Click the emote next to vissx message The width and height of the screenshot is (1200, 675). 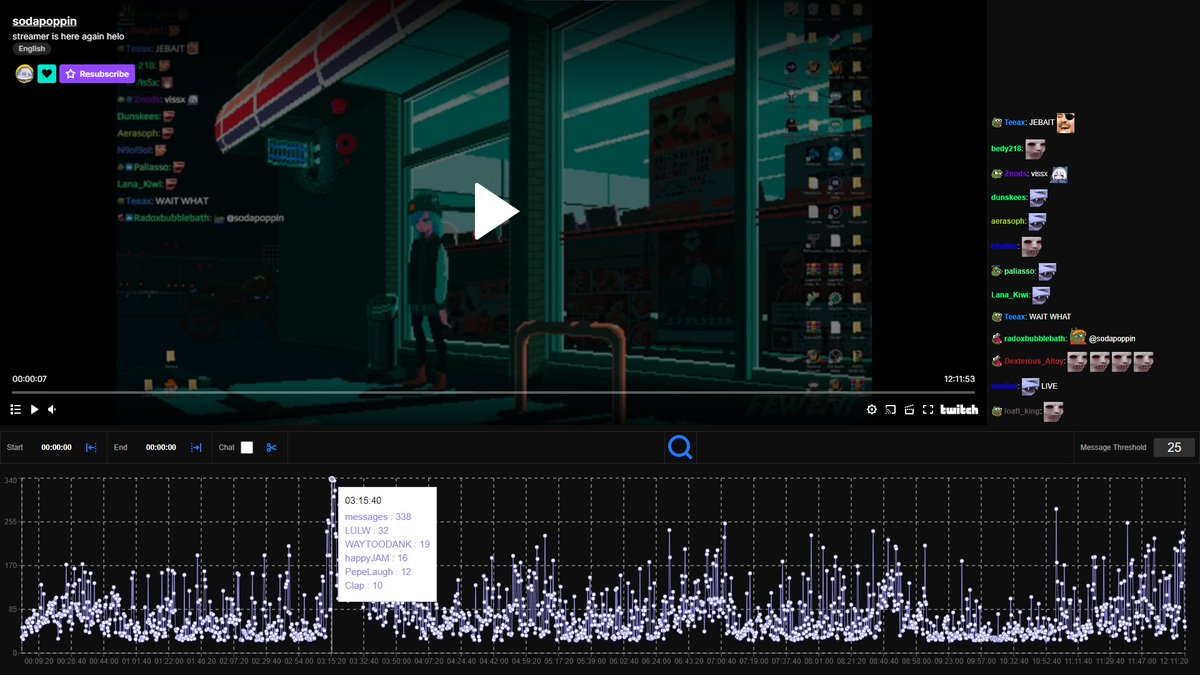click(1058, 174)
